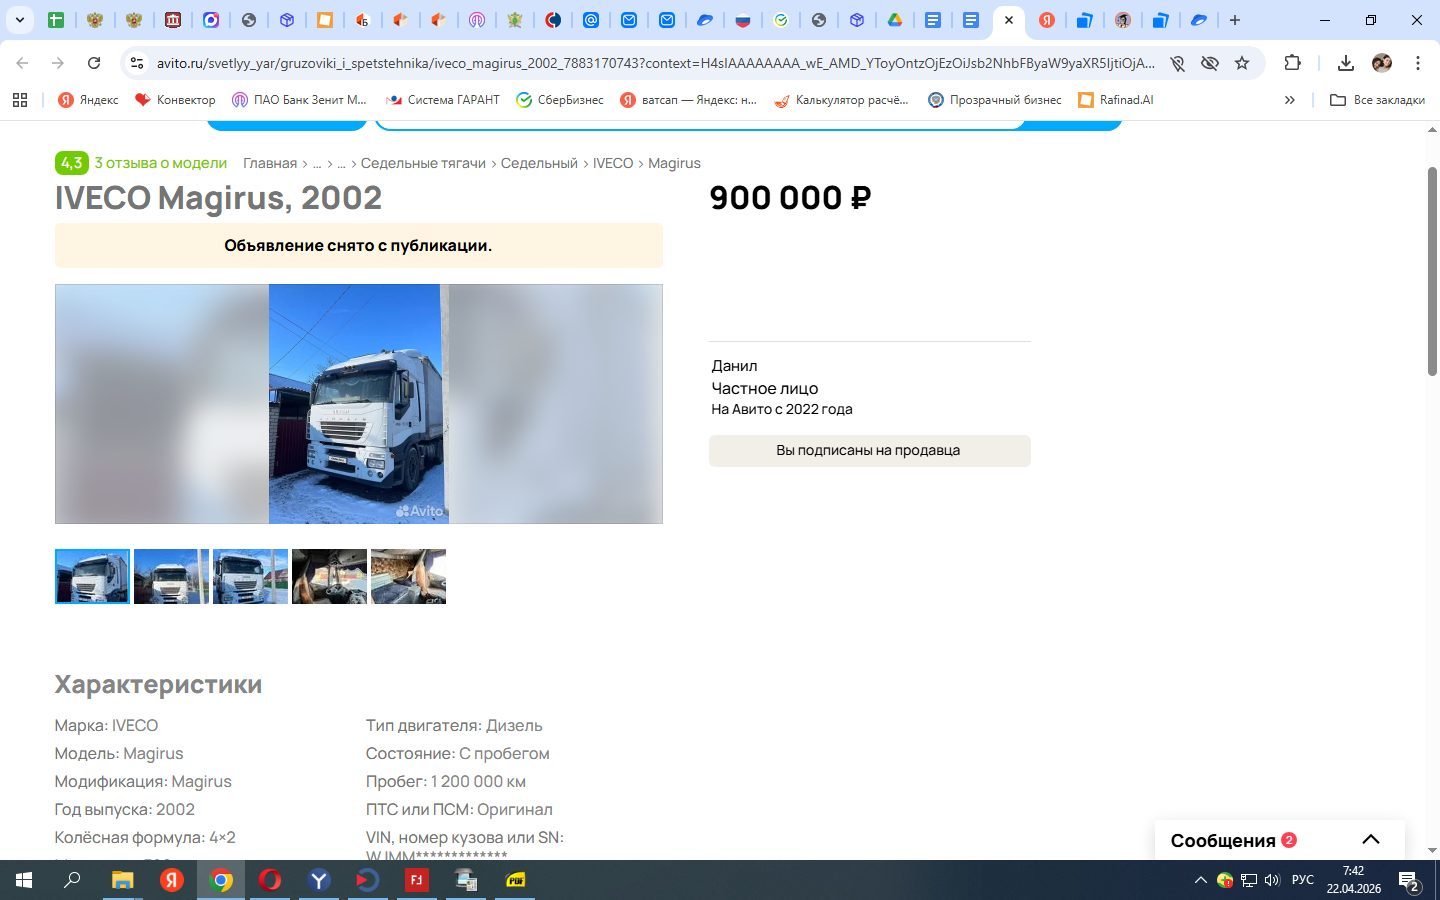
Task: Switch to the Google Drive tab
Action: [x=894, y=20]
